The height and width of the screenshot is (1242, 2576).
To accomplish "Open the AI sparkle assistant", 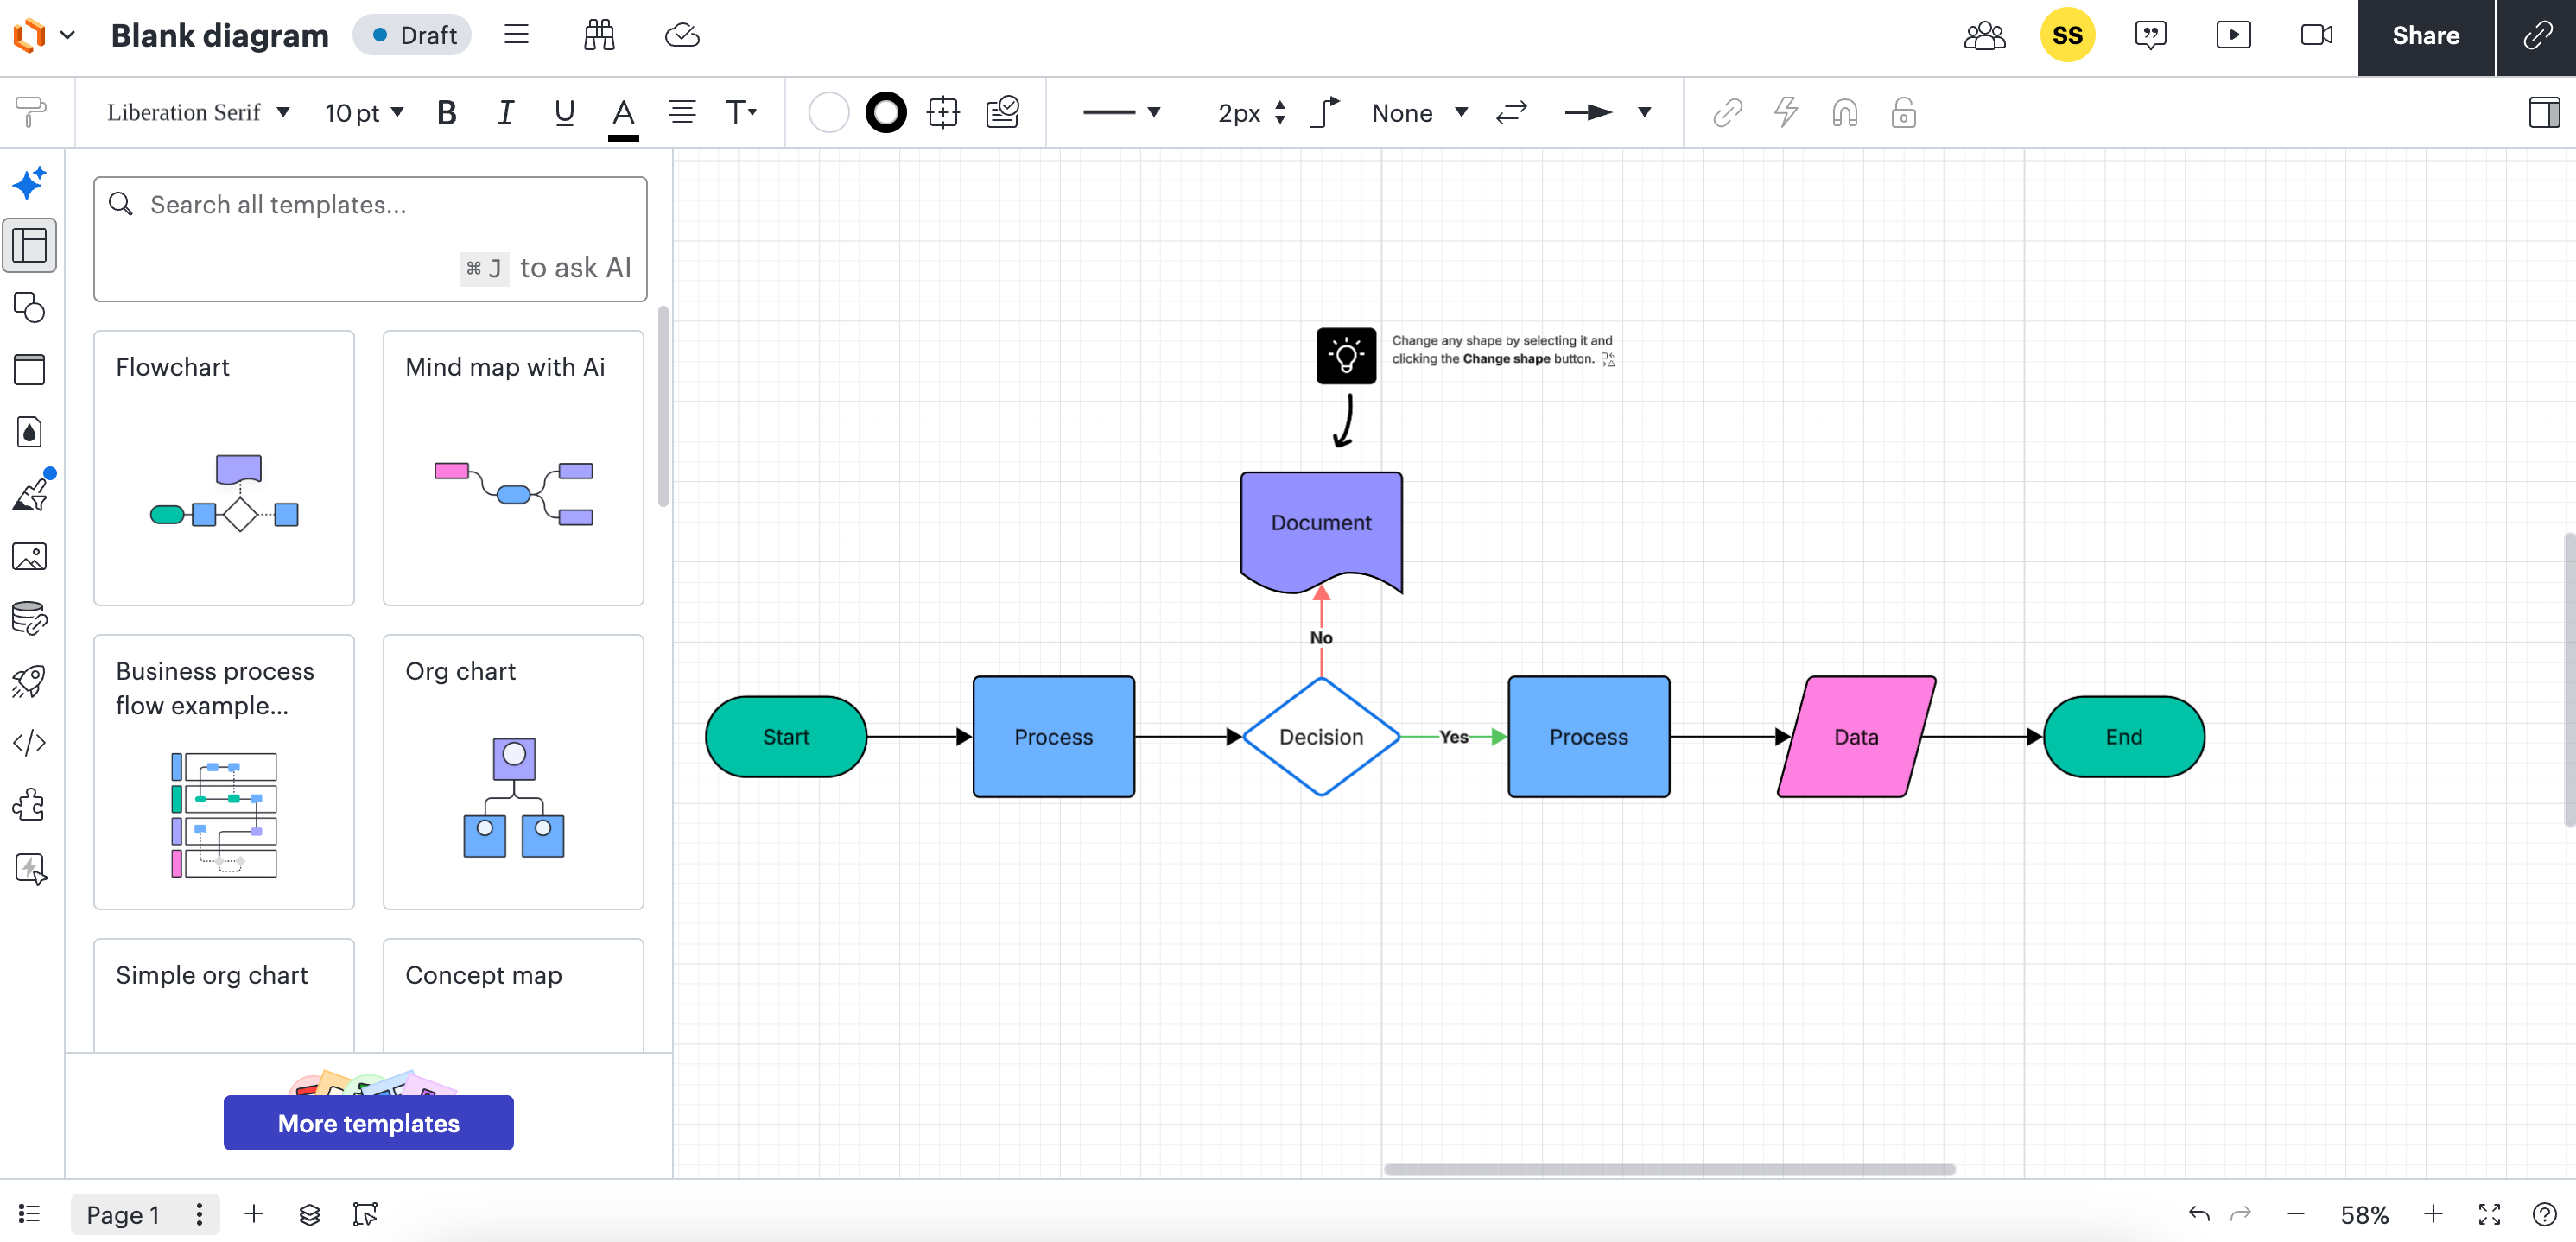I will click(30, 183).
